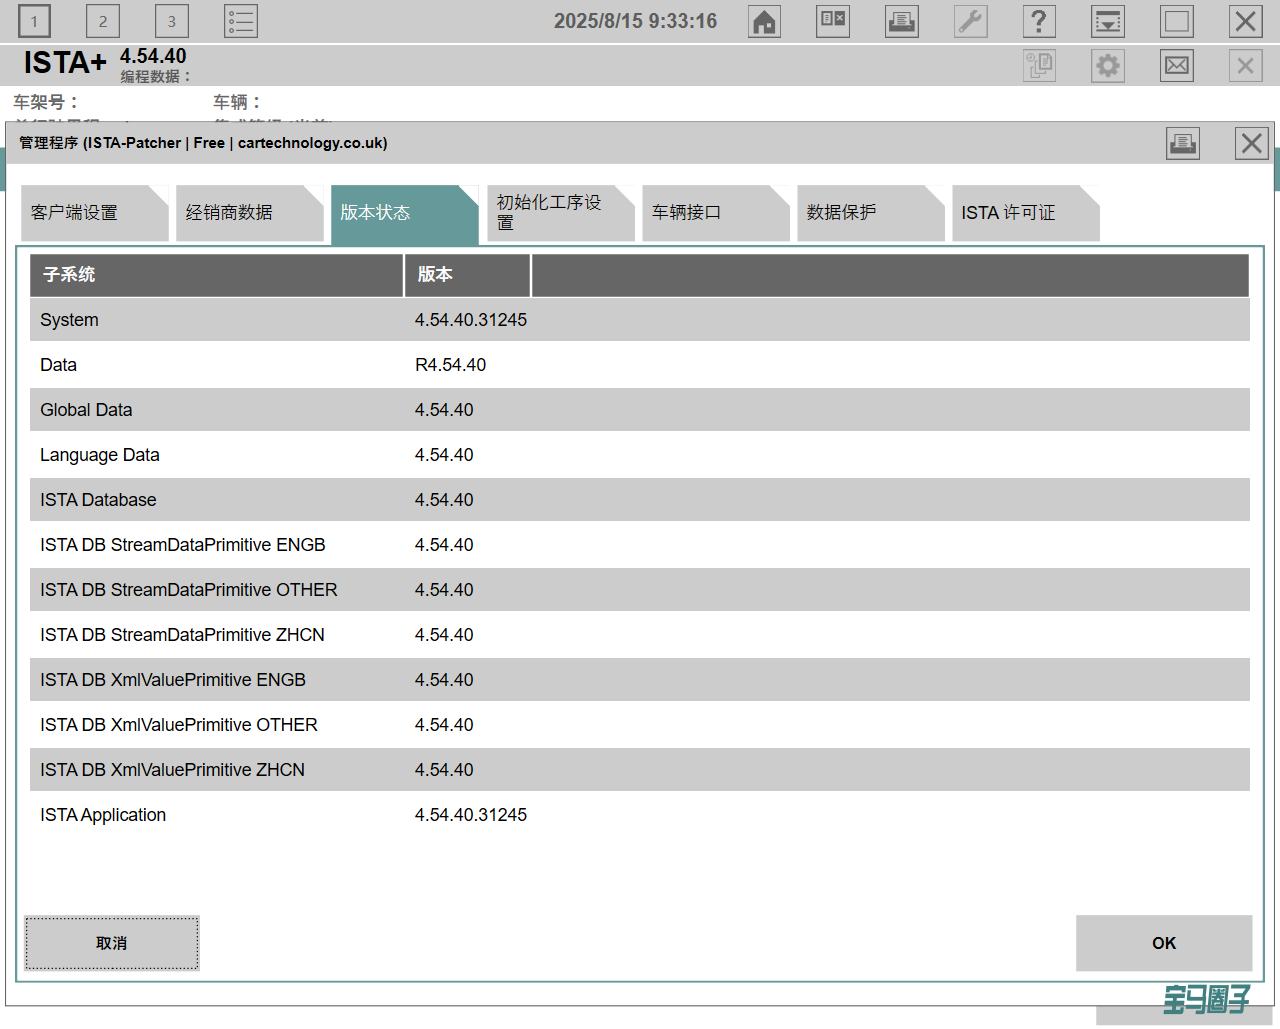Go to the 车辆接口 tab
1280x1029 pixels.
click(x=713, y=213)
